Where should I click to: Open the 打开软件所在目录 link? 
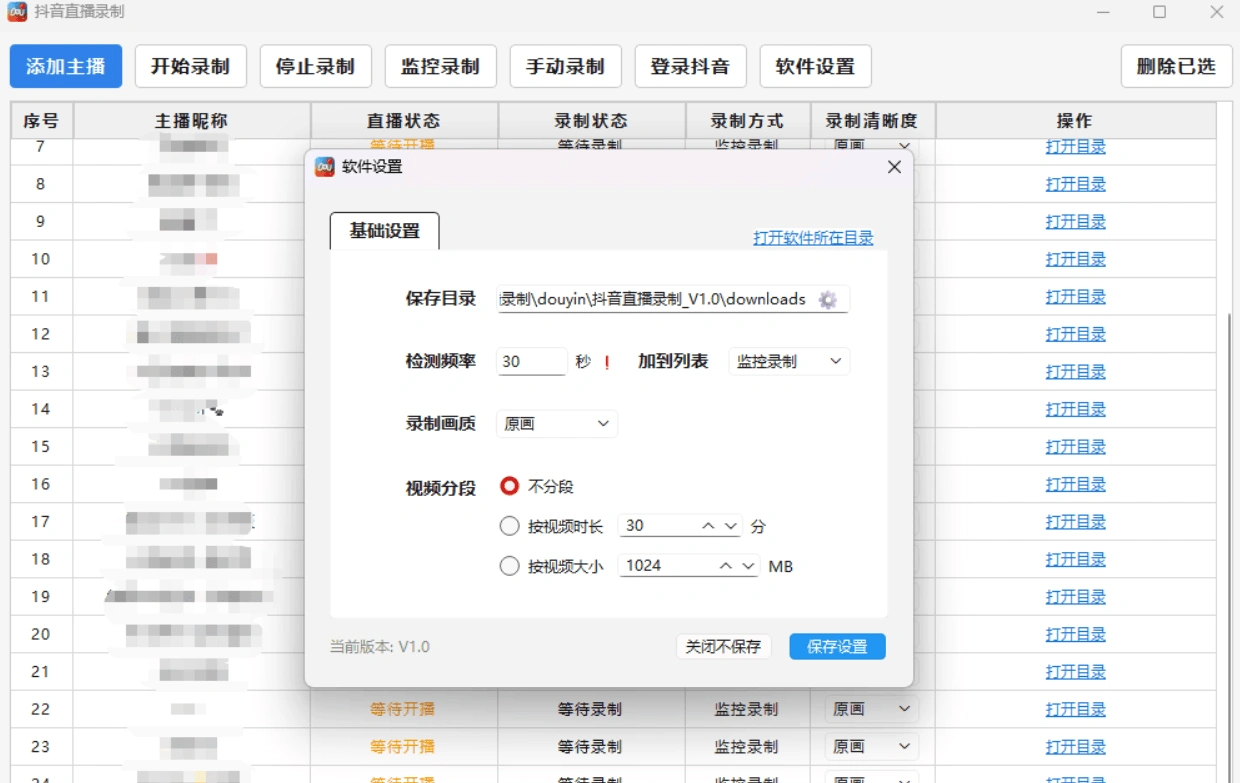[x=813, y=238]
